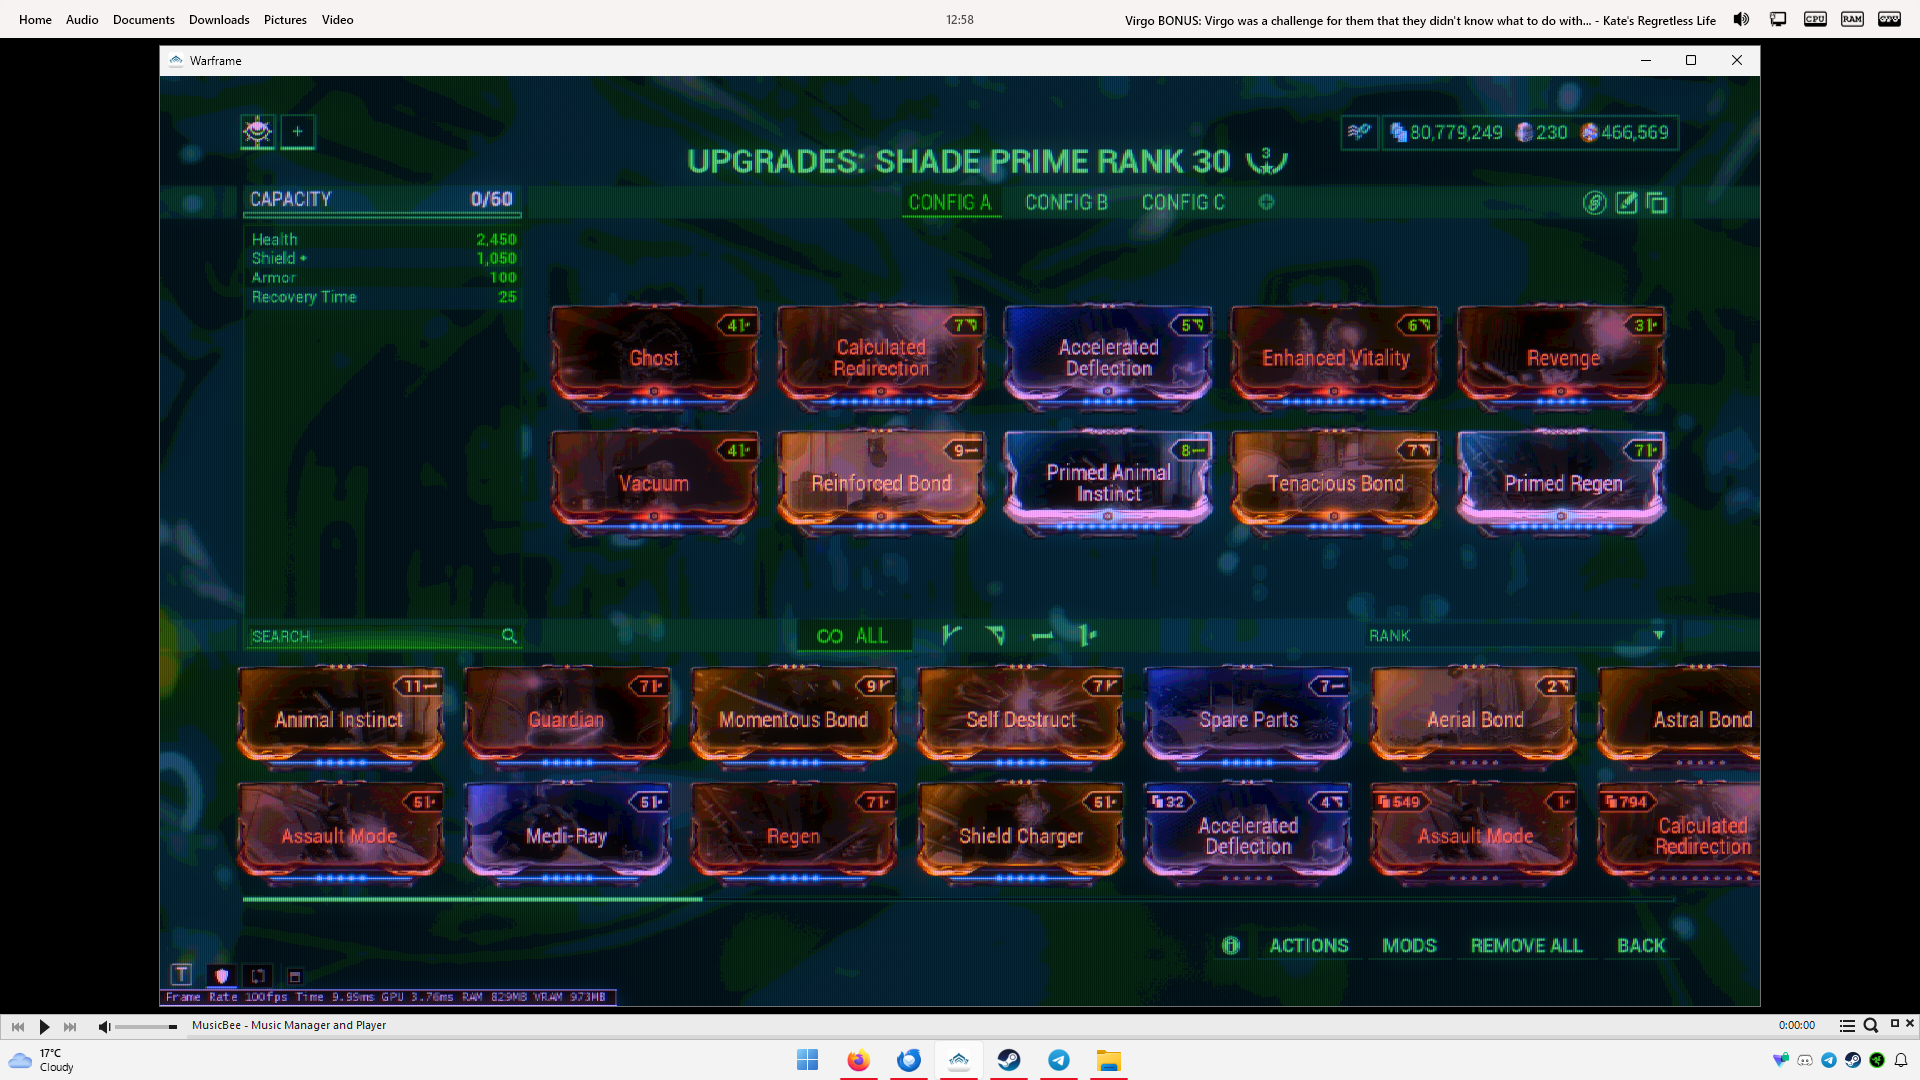Open the Windows Start menu
Screen dimensions: 1920x1080
coord(808,1060)
